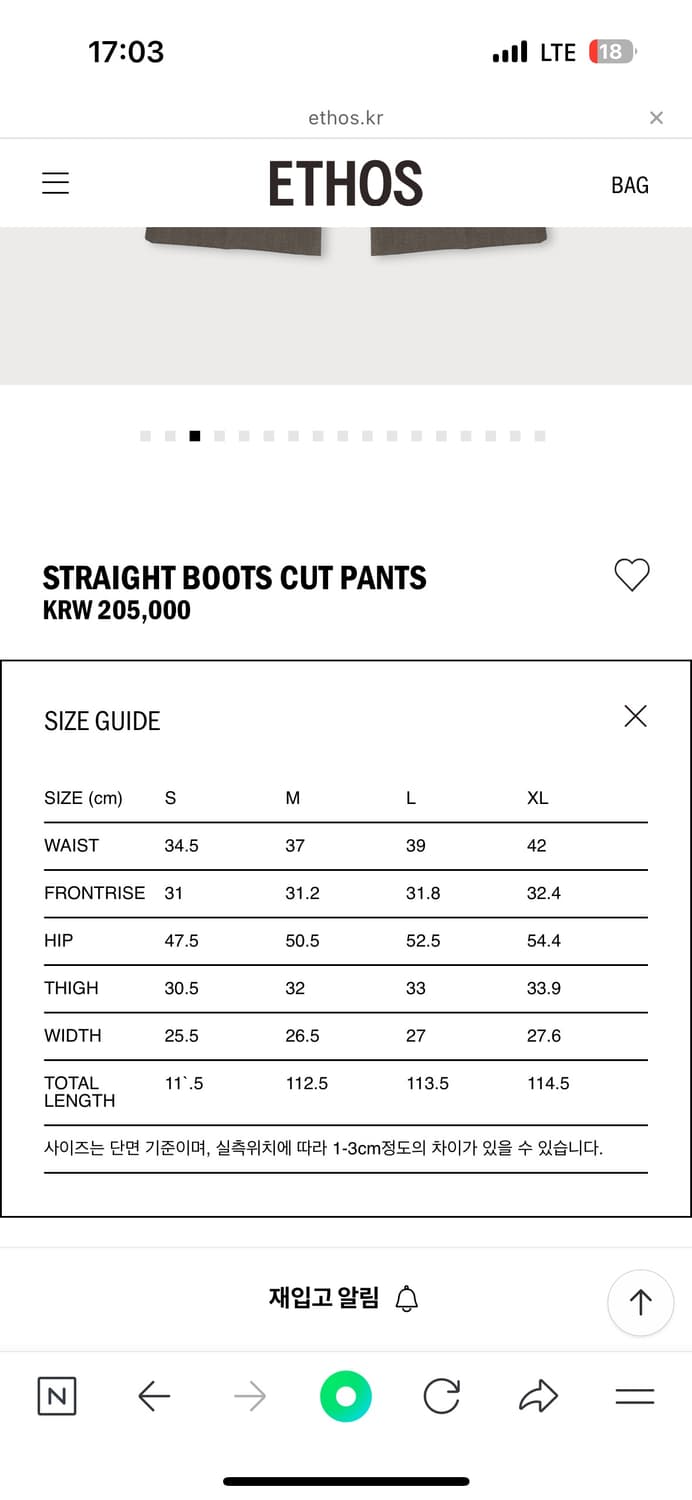Add pants to wishlist with heart icon
The height and width of the screenshot is (1500, 692).
(x=631, y=575)
